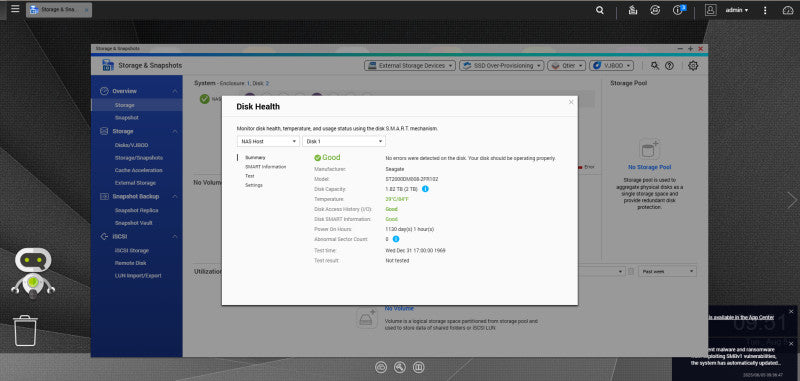Open the VJBOD dropdown
Screen dimensions: 800x381
pos(611,65)
